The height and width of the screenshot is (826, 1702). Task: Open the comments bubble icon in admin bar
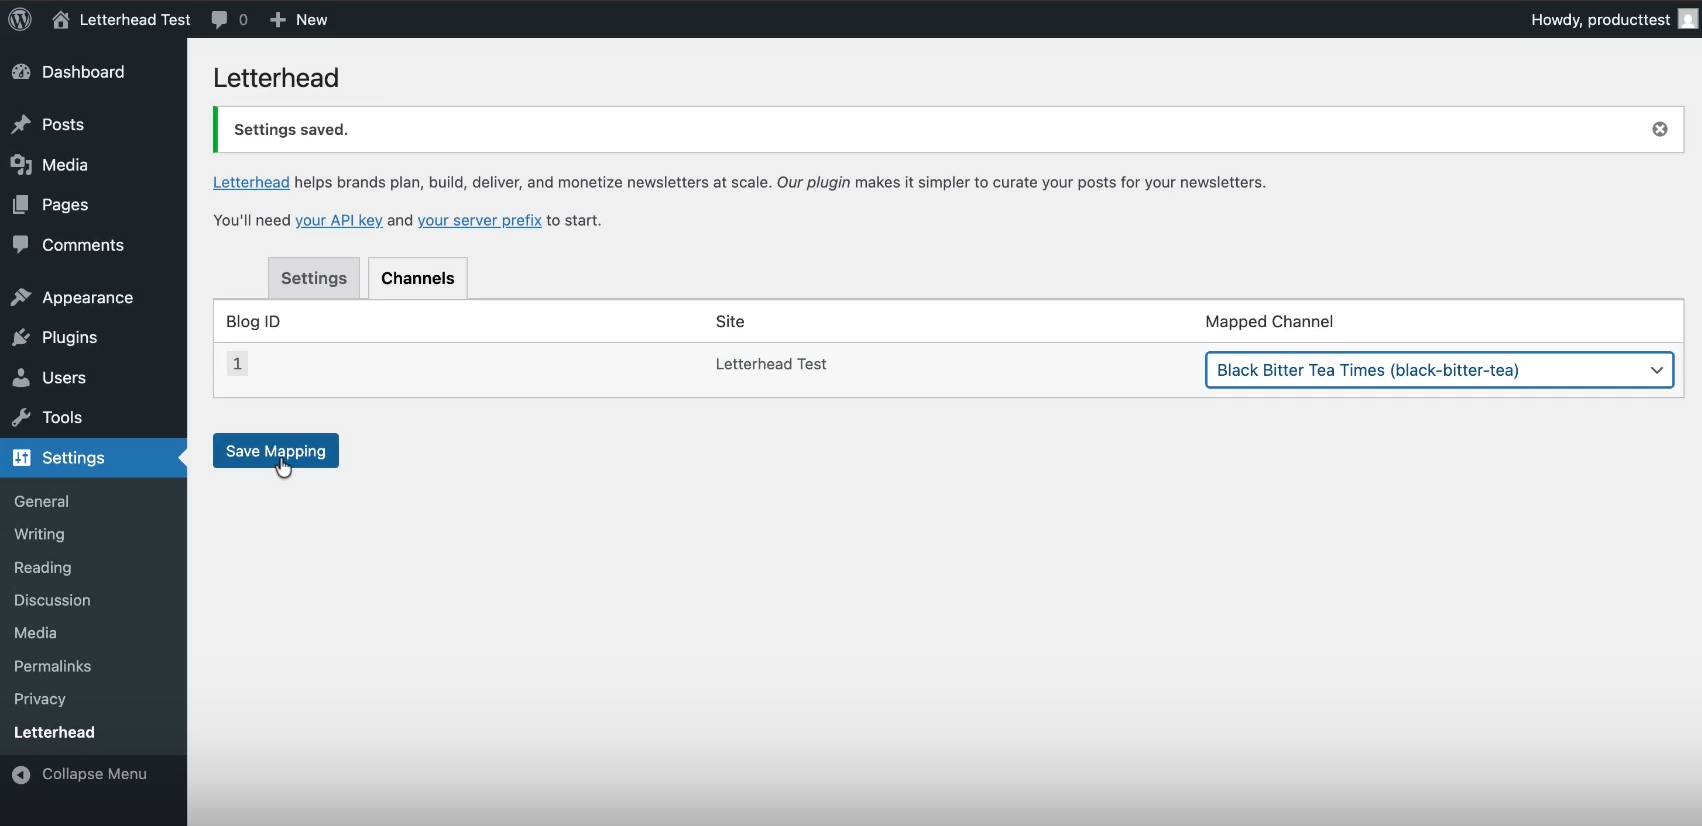[x=220, y=20]
